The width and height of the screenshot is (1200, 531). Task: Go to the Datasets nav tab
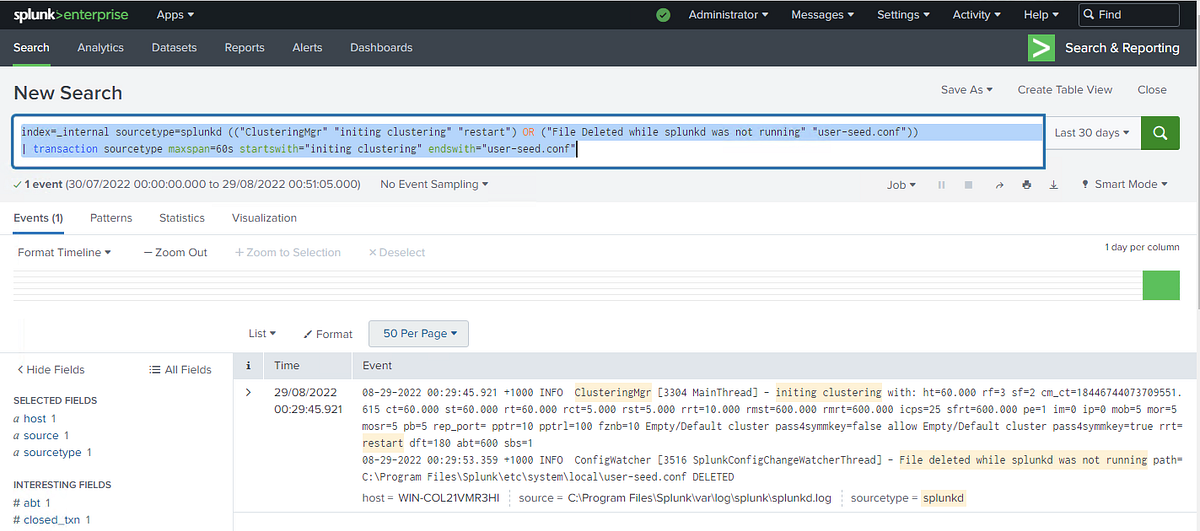pos(174,48)
